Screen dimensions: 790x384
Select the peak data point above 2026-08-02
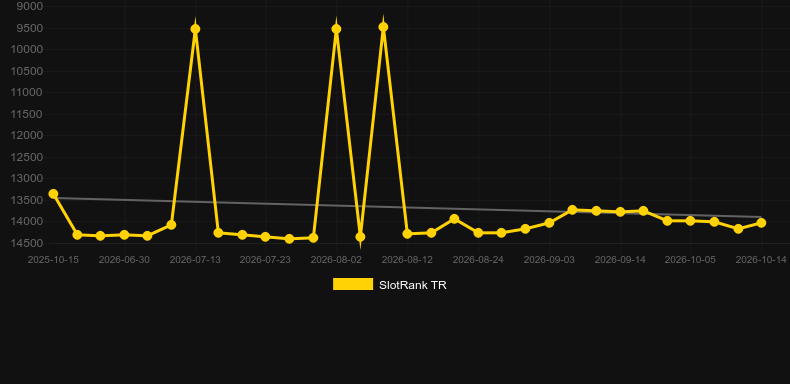tap(336, 29)
